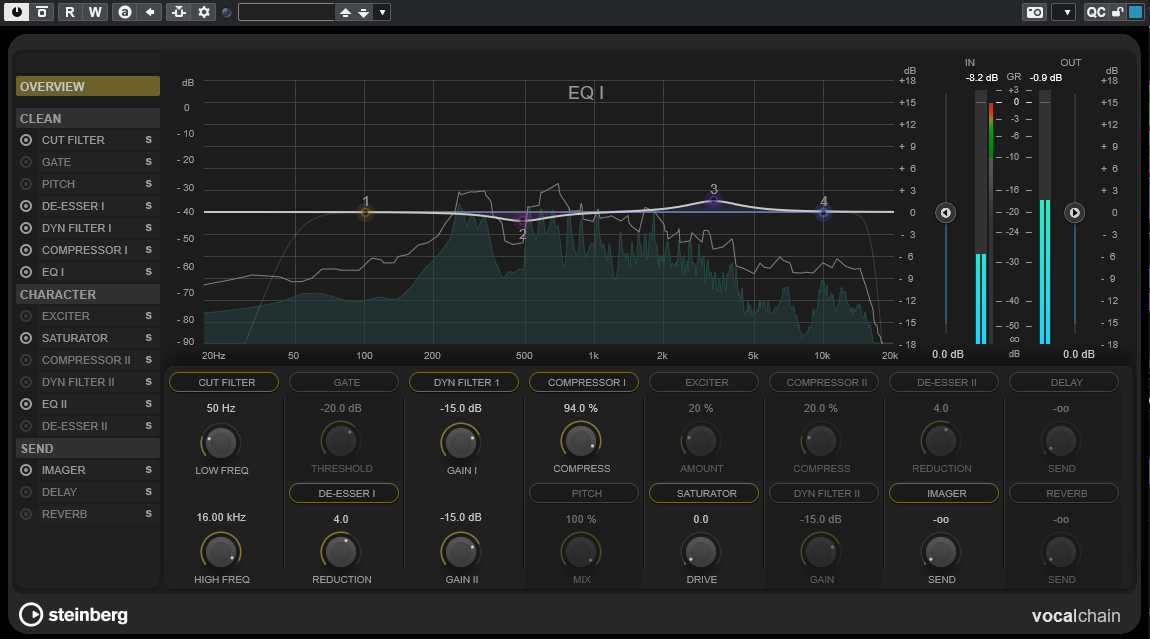The width and height of the screenshot is (1150, 639).
Task: Click the A/B settings comparison icon
Action: click(125, 12)
